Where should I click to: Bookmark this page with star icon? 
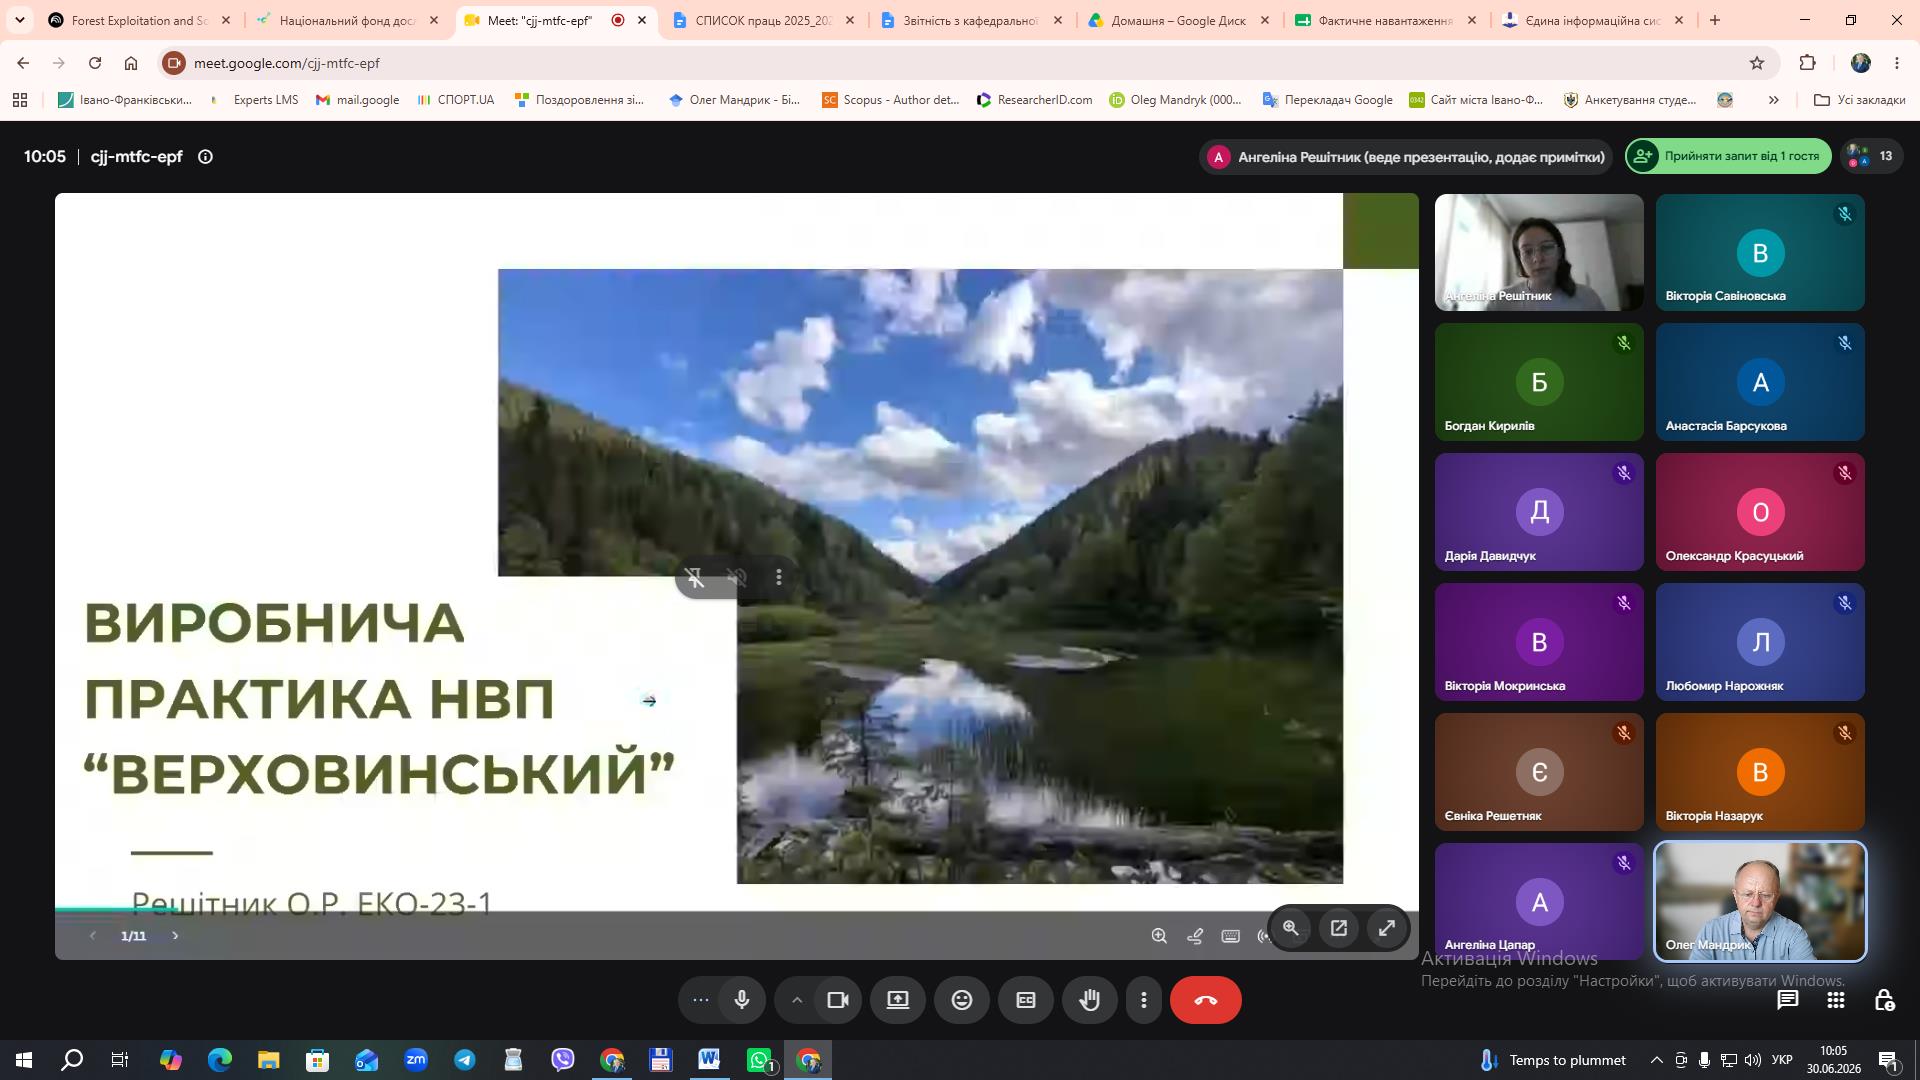(x=1757, y=63)
